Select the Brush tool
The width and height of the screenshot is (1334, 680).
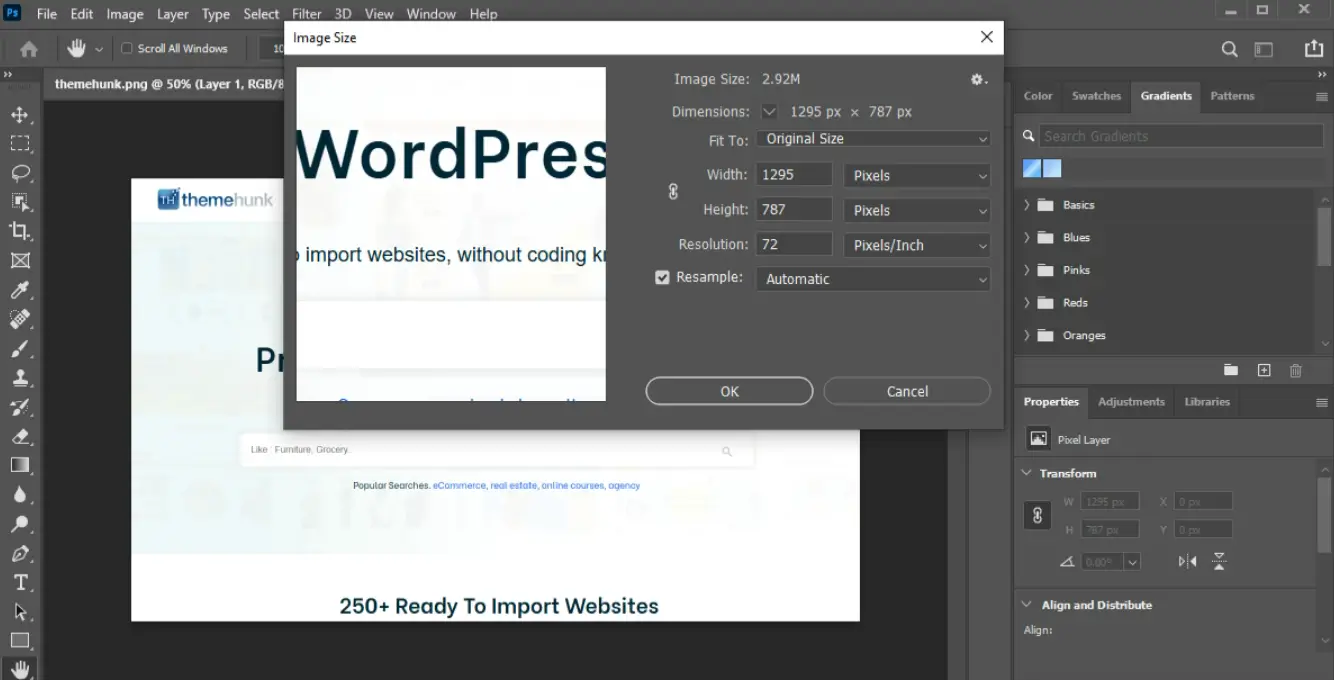20,349
